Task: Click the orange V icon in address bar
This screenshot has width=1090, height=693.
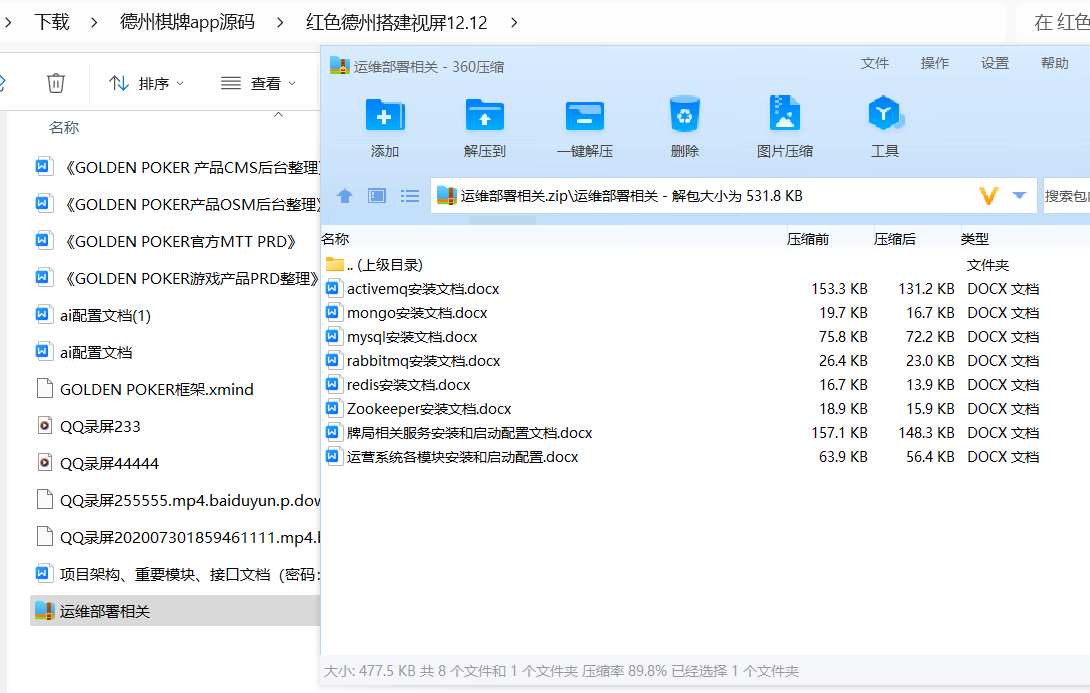Action: coord(989,196)
